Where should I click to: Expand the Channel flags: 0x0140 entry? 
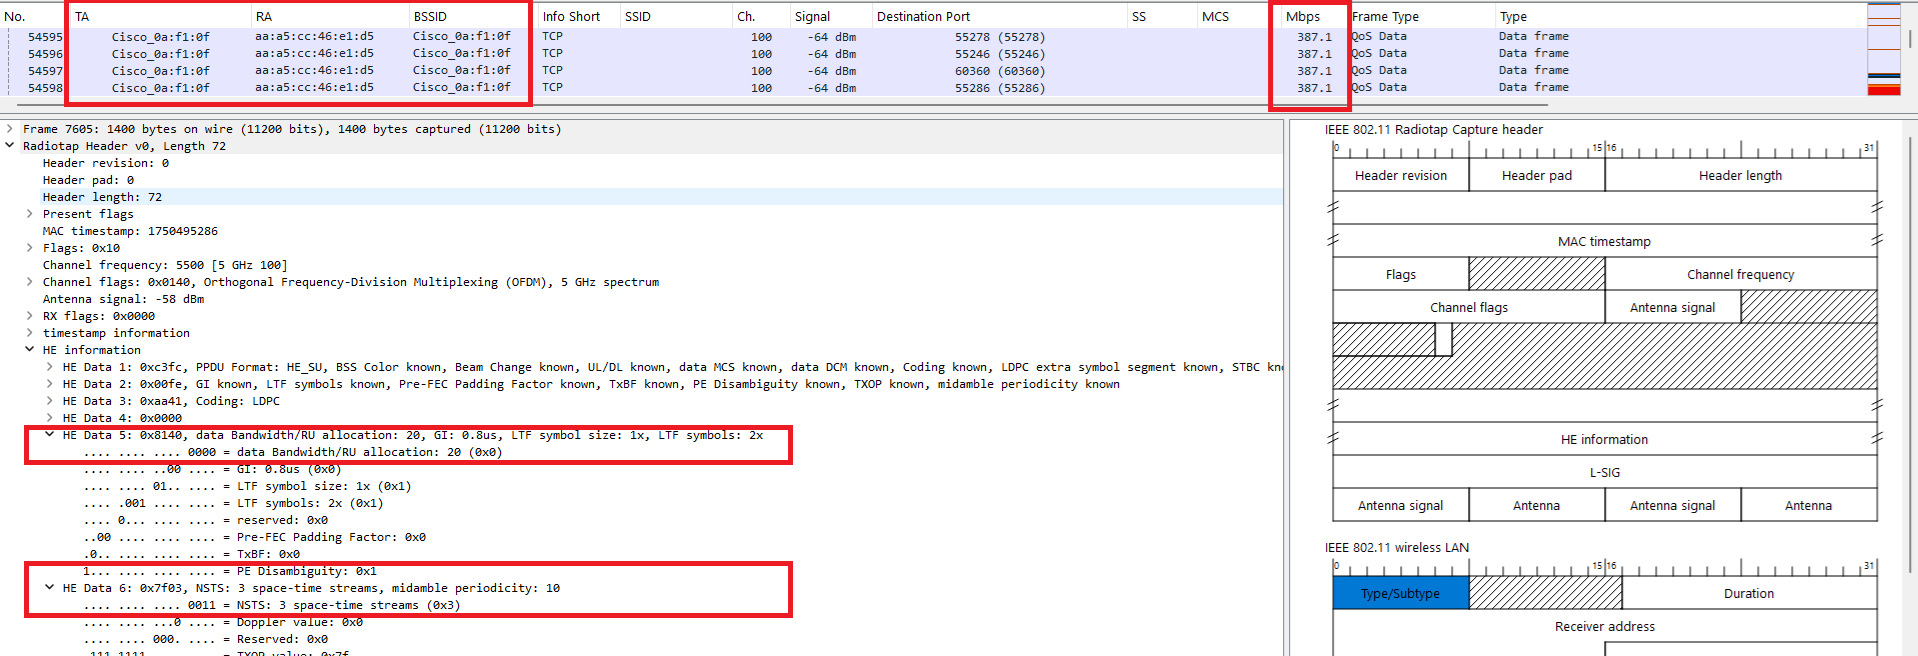(30, 282)
